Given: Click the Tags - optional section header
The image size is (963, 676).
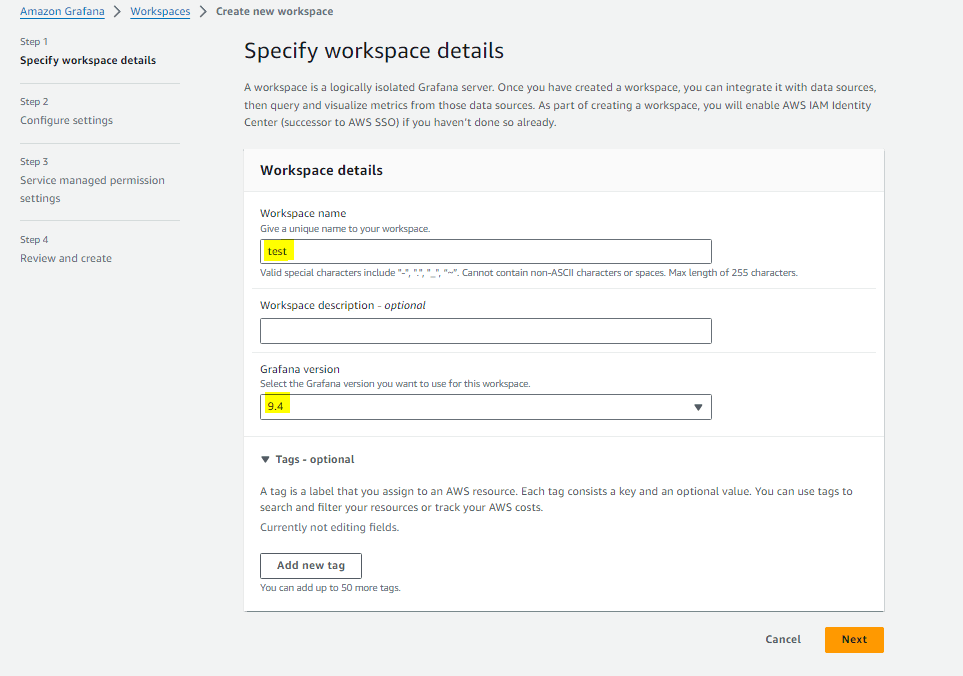Looking at the screenshot, I should coord(314,460).
